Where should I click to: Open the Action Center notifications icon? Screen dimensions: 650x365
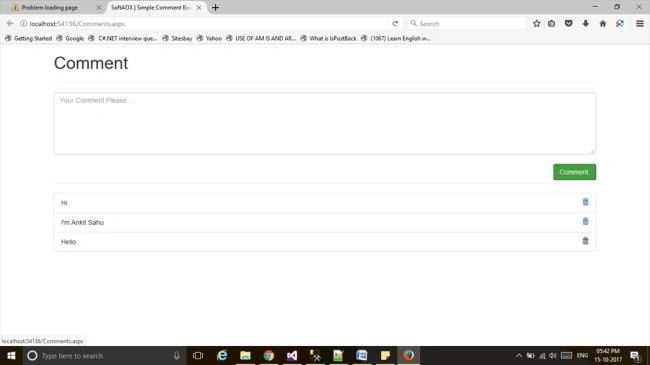coord(635,355)
